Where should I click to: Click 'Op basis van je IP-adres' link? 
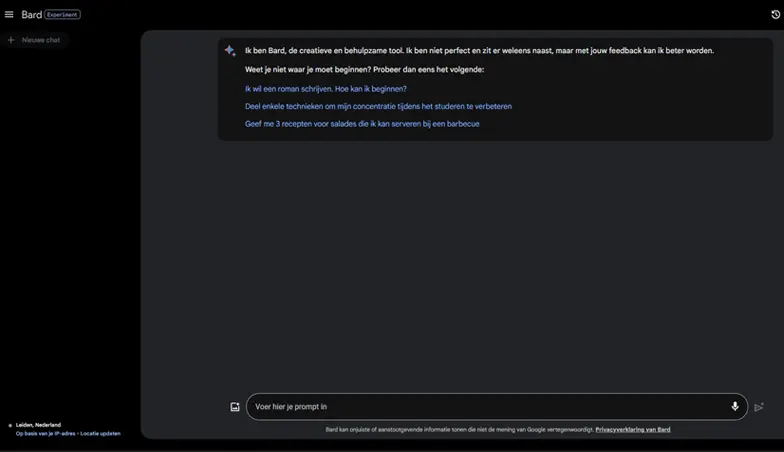point(46,434)
